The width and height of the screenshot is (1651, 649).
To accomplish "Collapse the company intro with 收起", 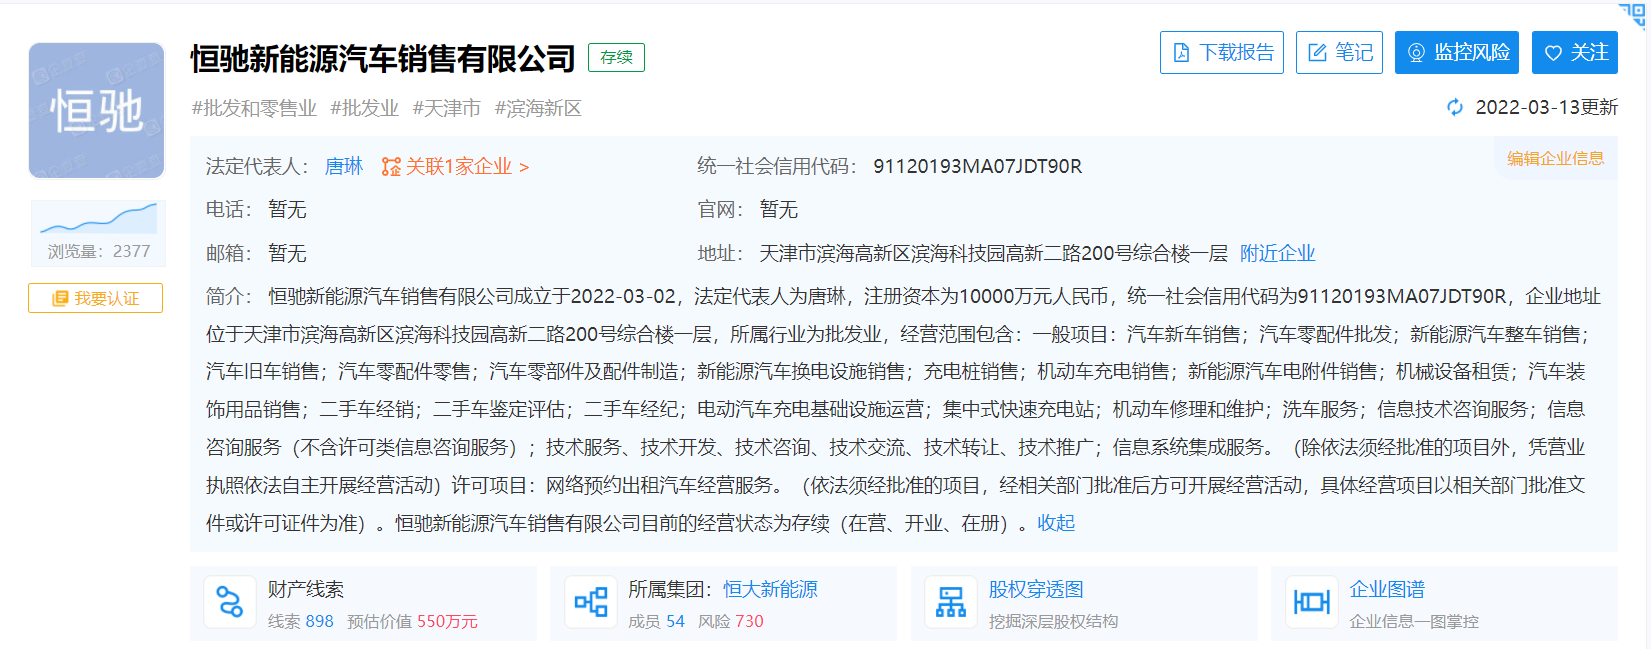I will click(1056, 523).
